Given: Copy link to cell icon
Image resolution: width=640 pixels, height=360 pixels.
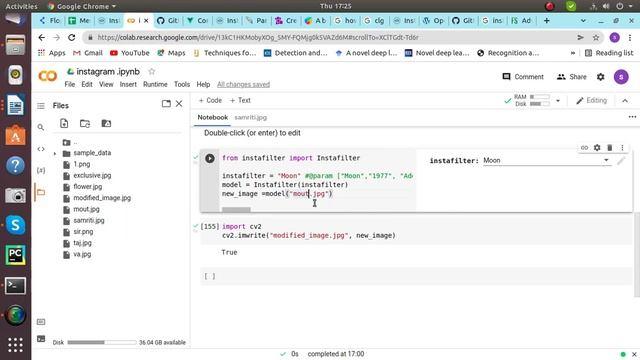Looking at the screenshot, I should [584, 148].
